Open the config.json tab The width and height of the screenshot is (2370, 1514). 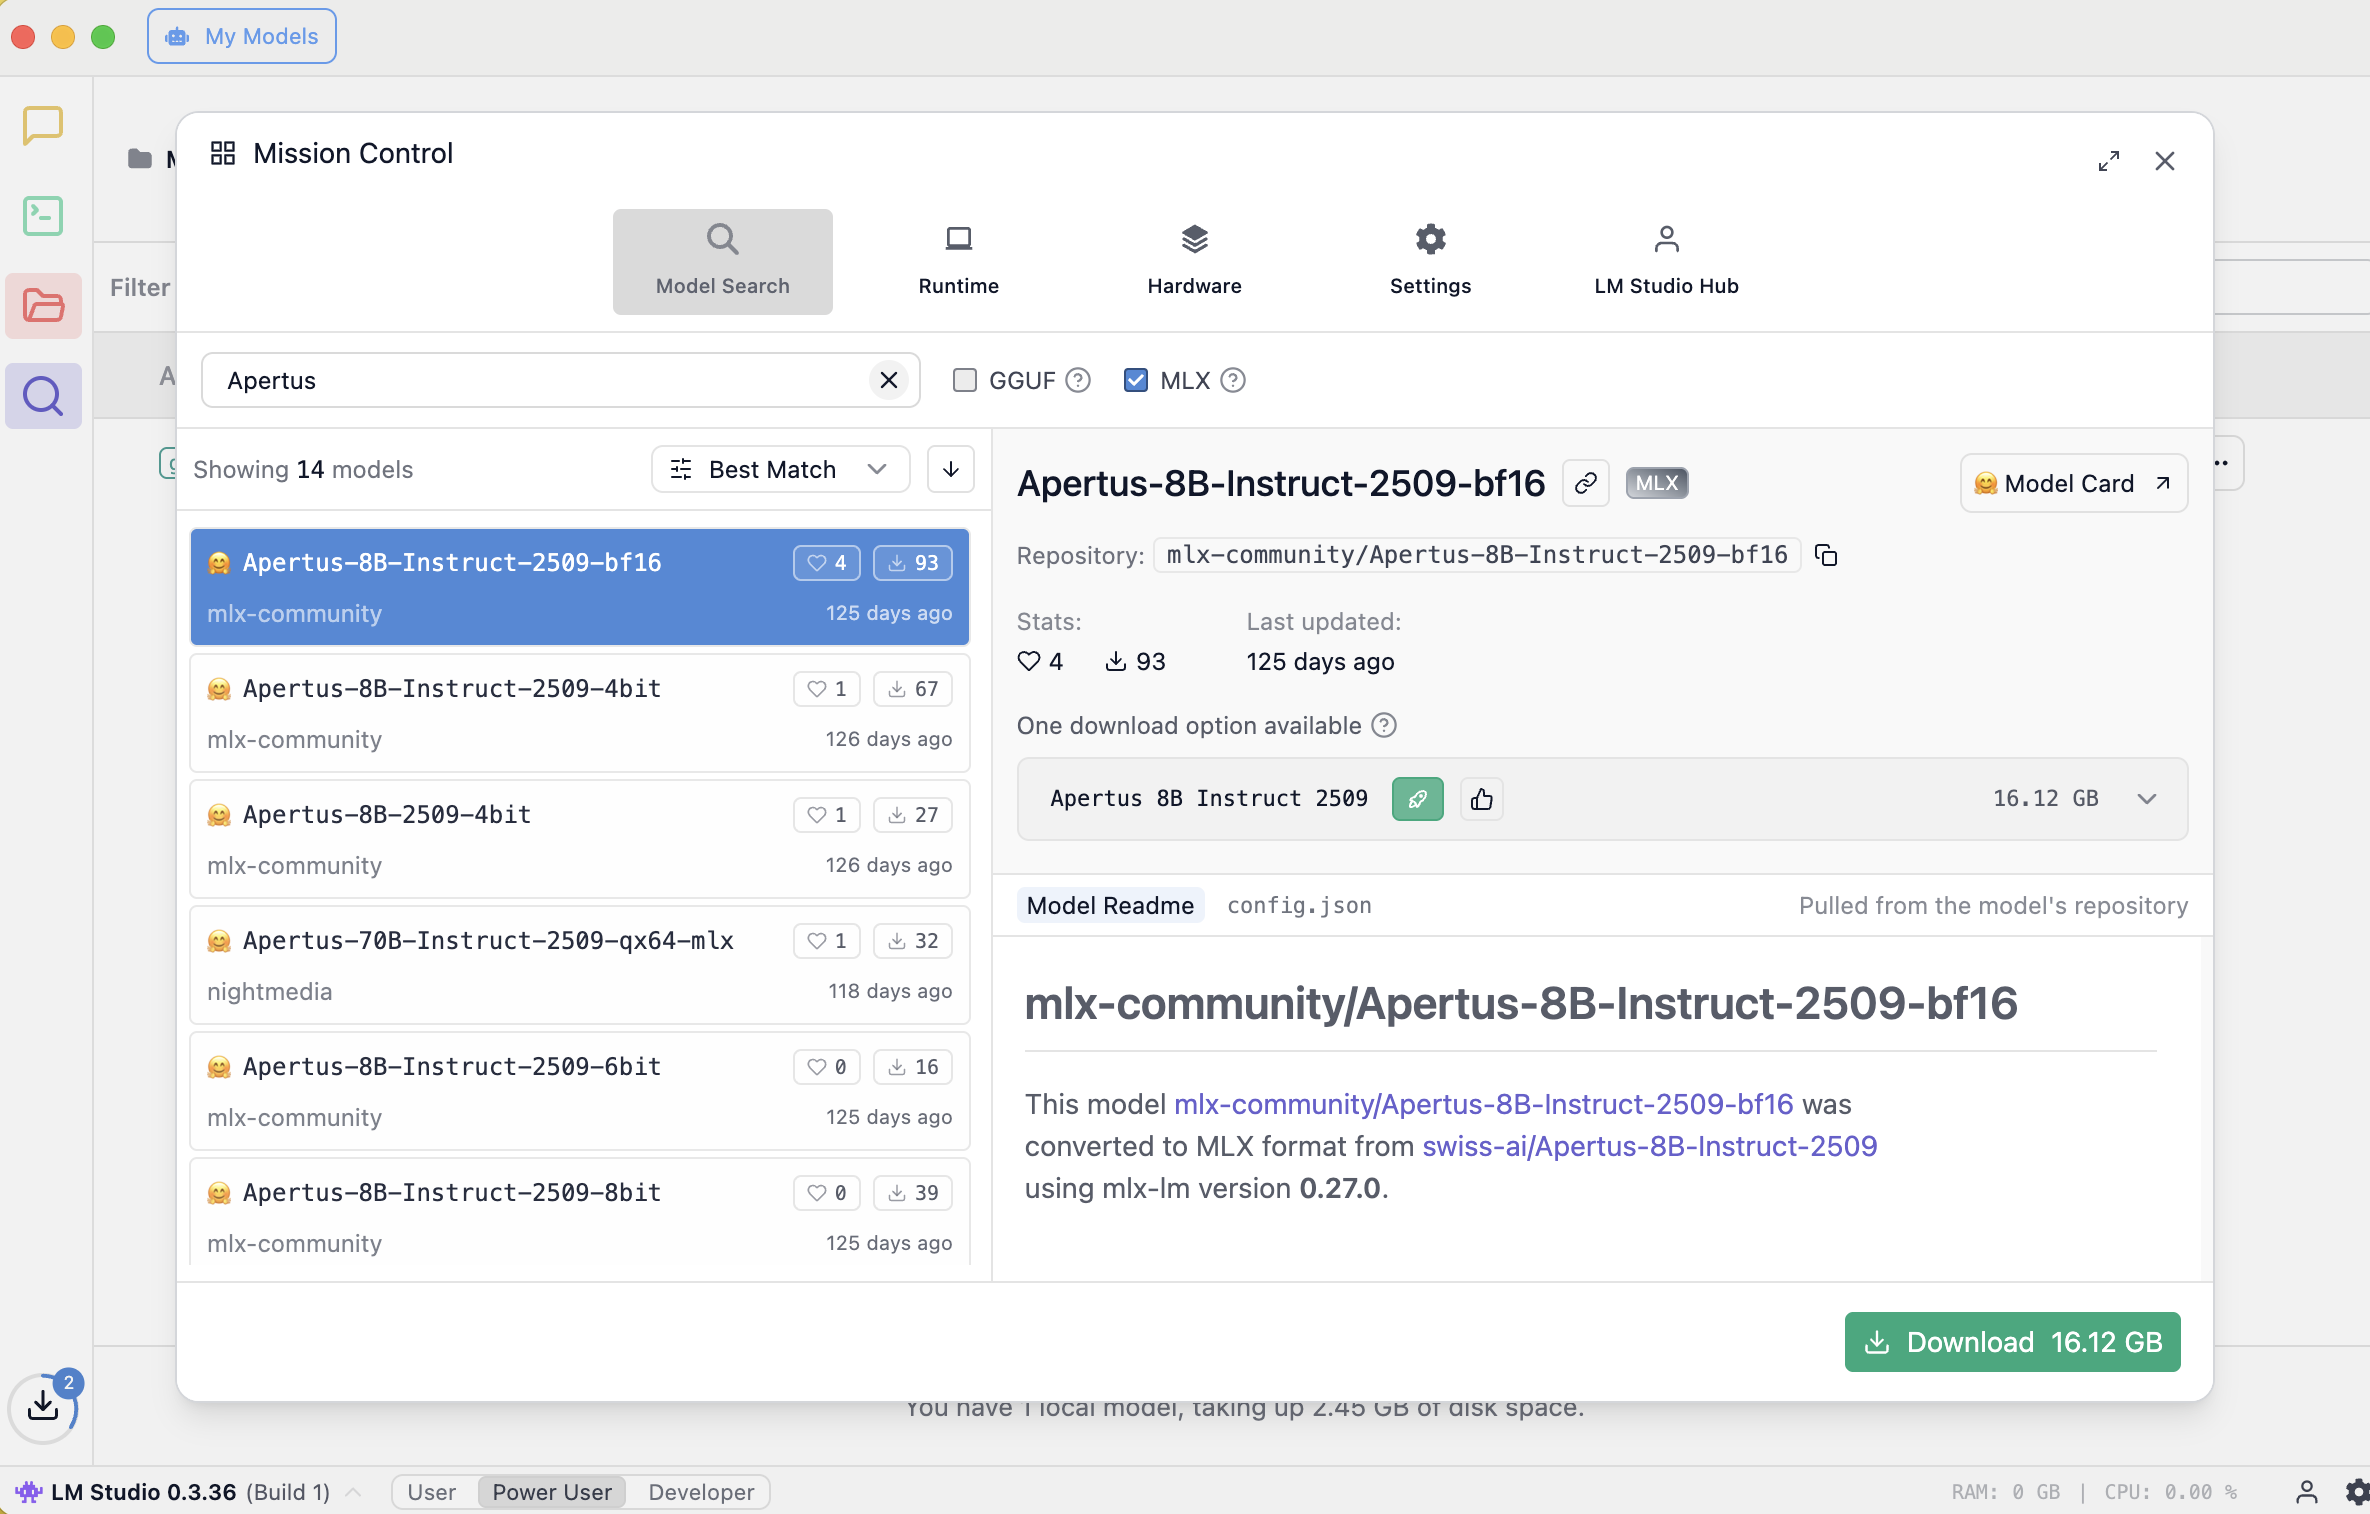[x=1298, y=905]
